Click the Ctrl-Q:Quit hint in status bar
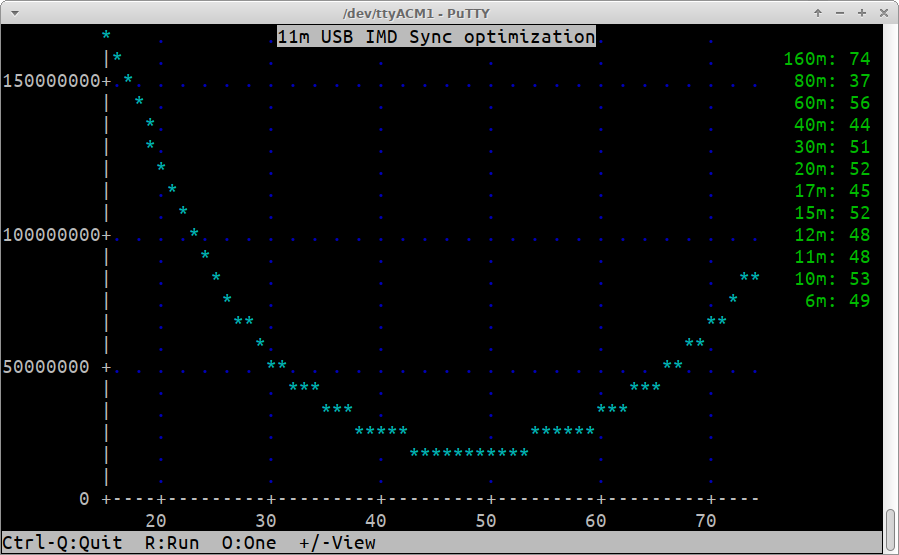 62,543
